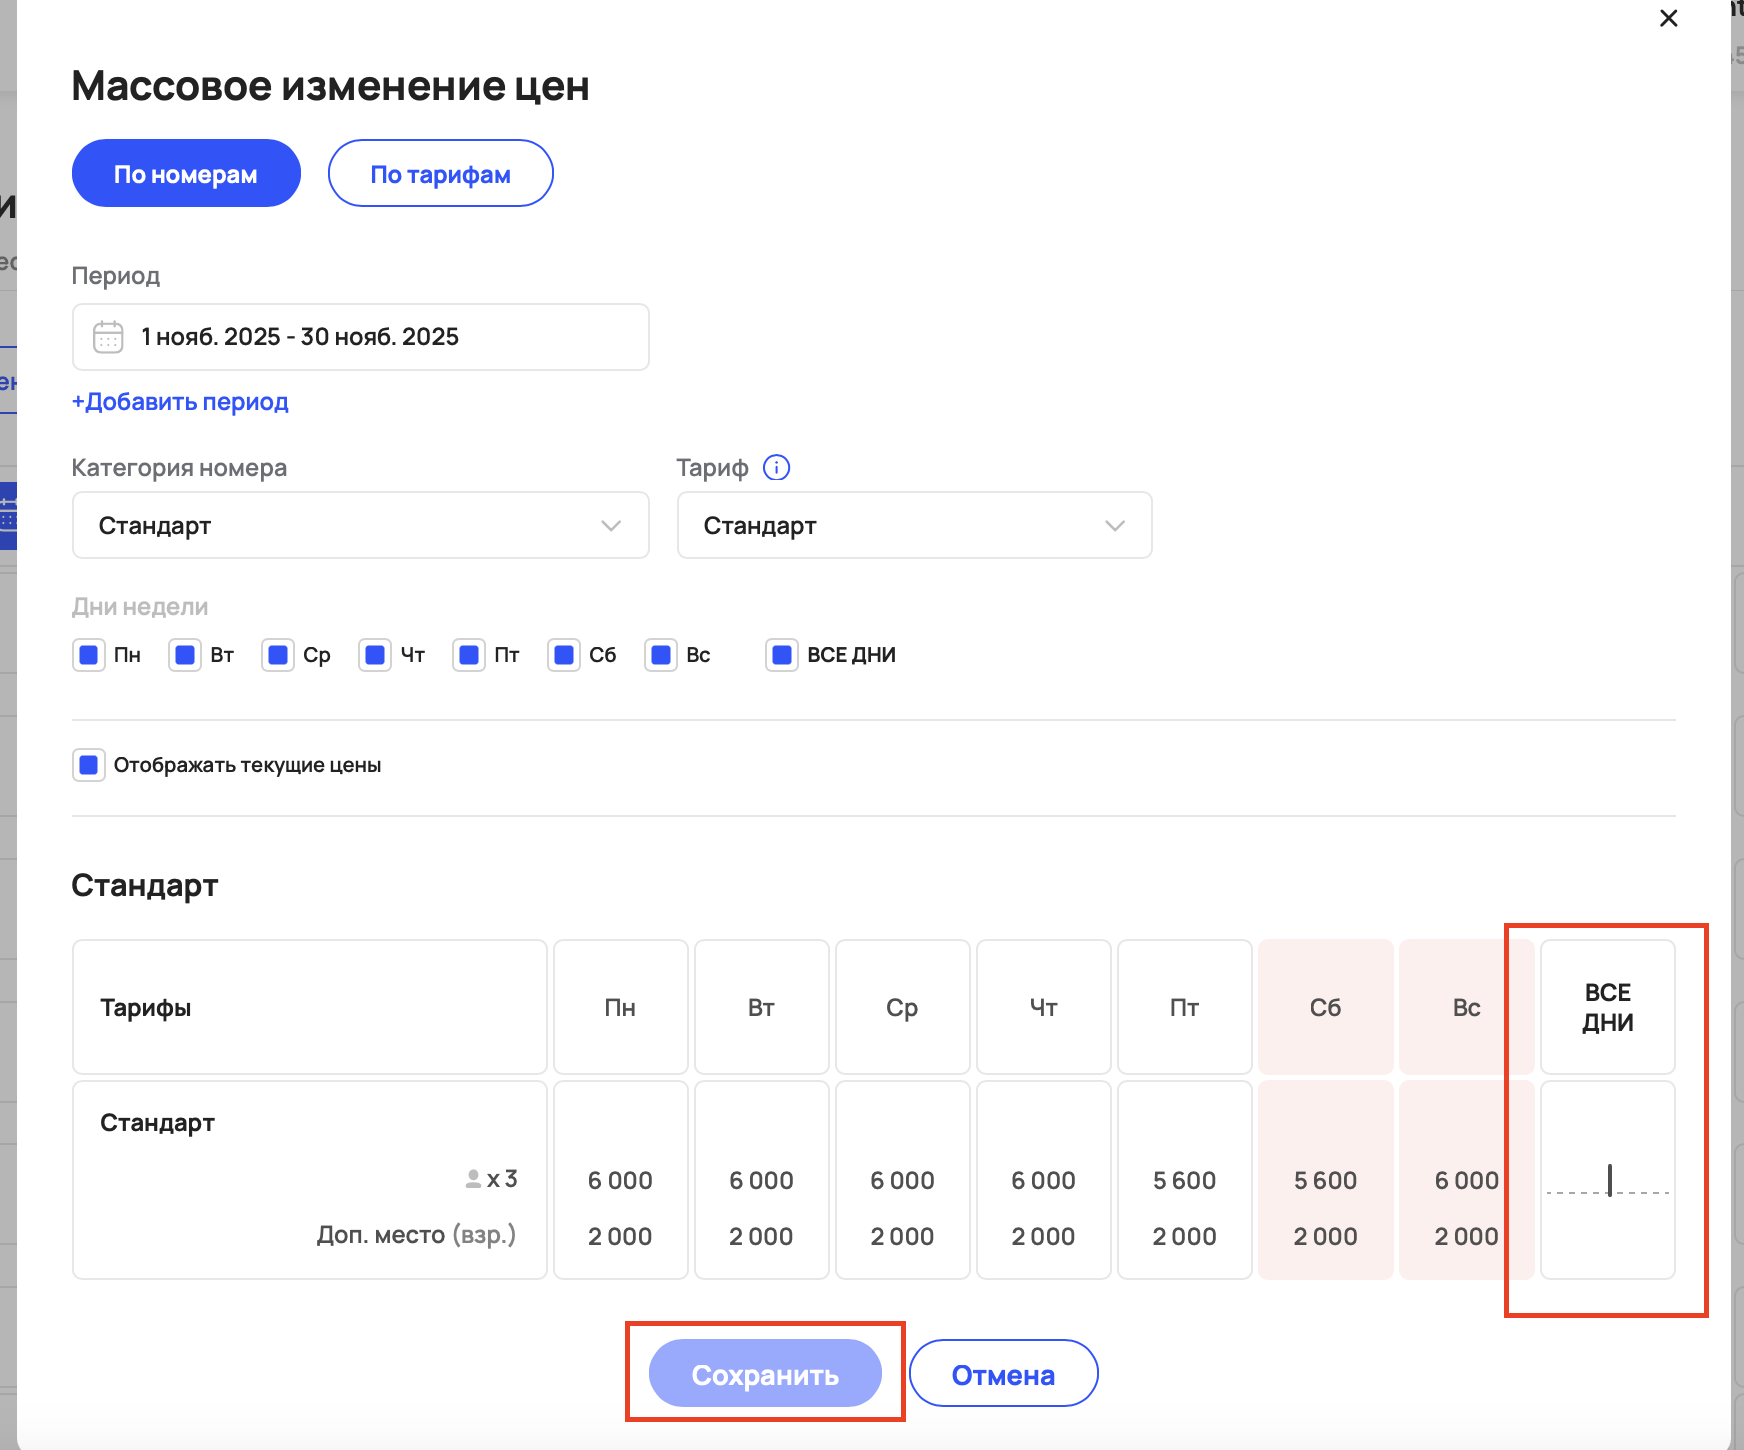Click the guest count person icon
This screenshot has height=1450, width=1744.
(x=473, y=1179)
